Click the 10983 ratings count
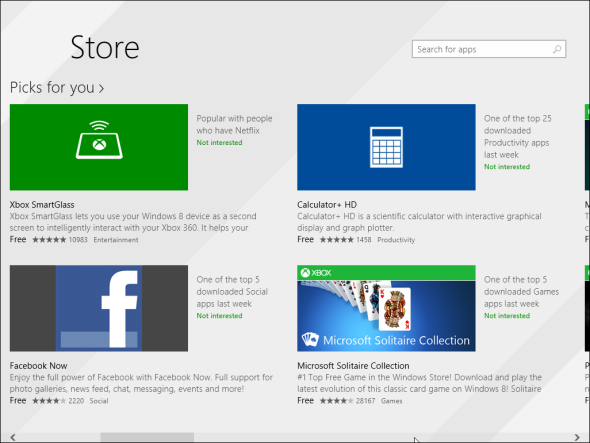Screen dimensions: 590x443 pos(78,240)
